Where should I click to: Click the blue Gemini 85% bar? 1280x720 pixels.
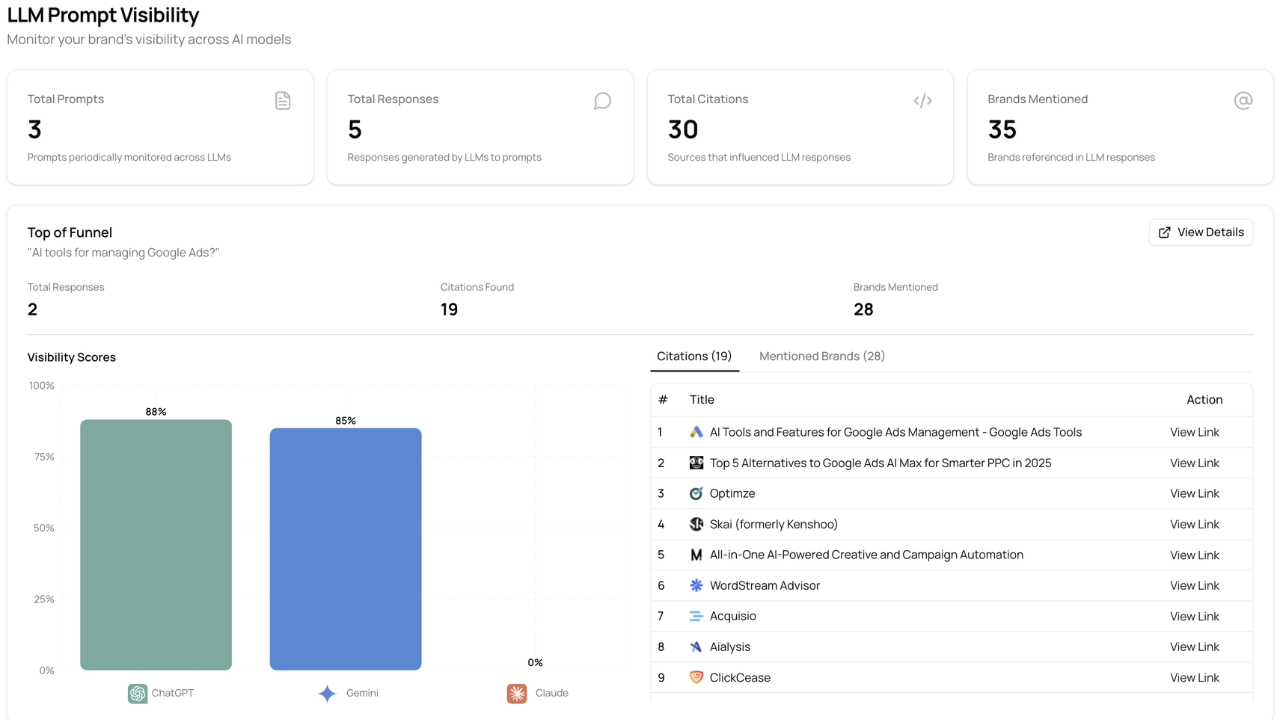point(345,549)
